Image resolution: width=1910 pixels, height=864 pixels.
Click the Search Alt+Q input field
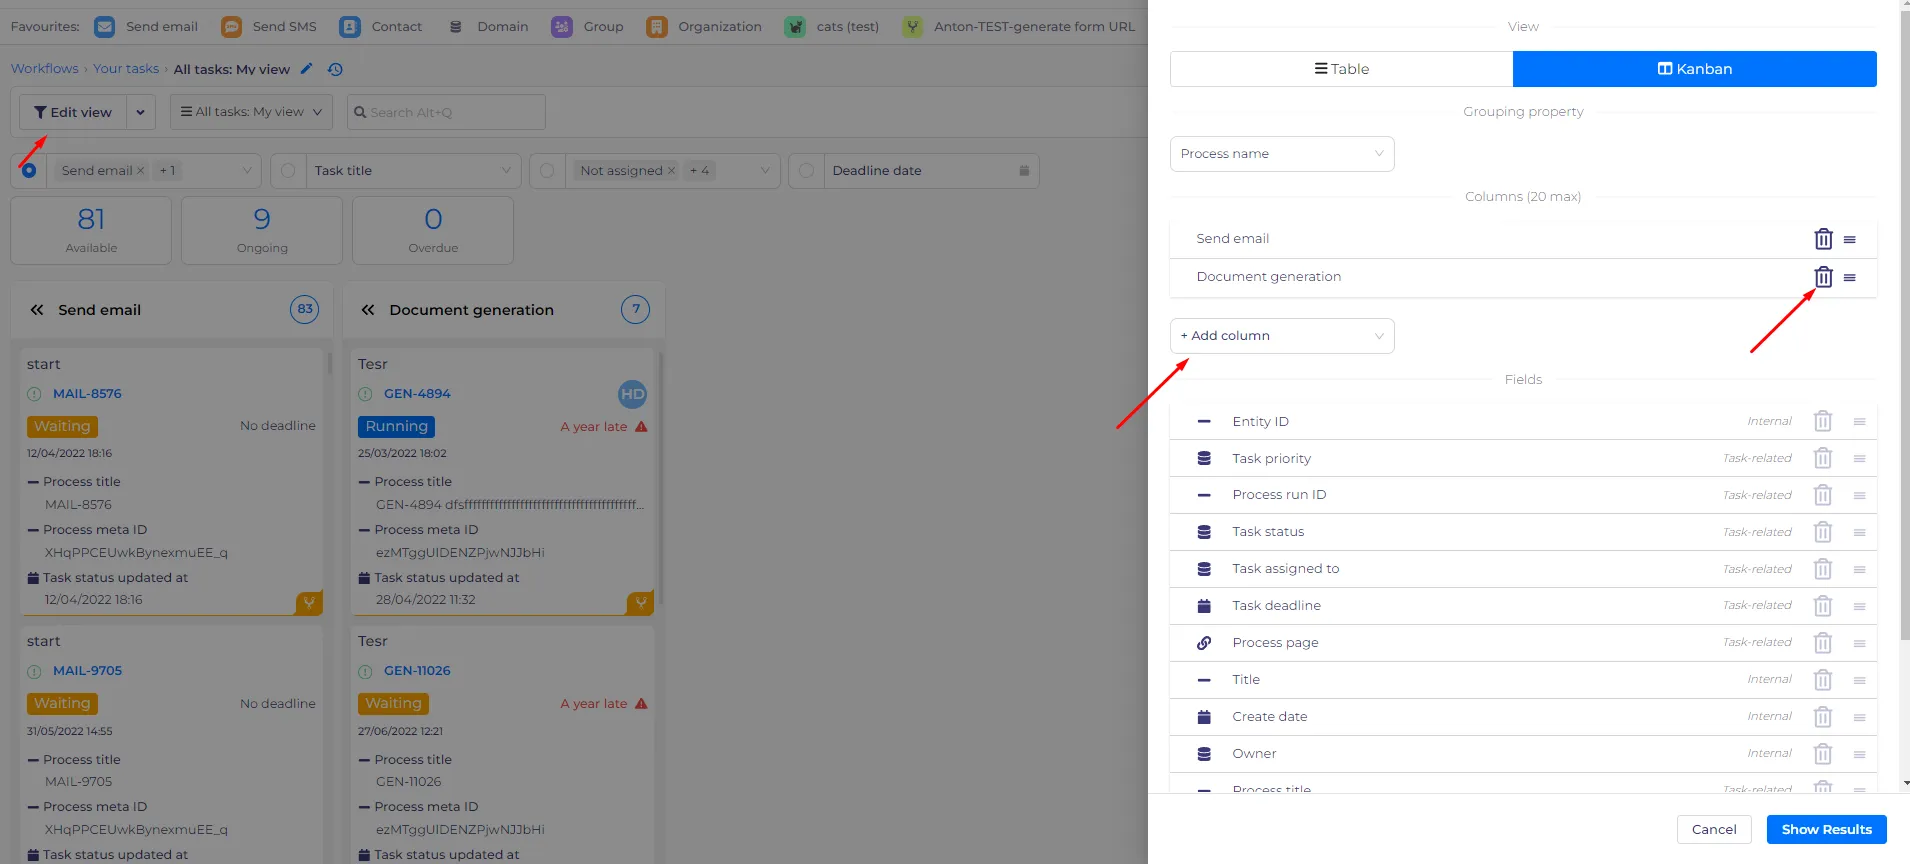coord(446,112)
